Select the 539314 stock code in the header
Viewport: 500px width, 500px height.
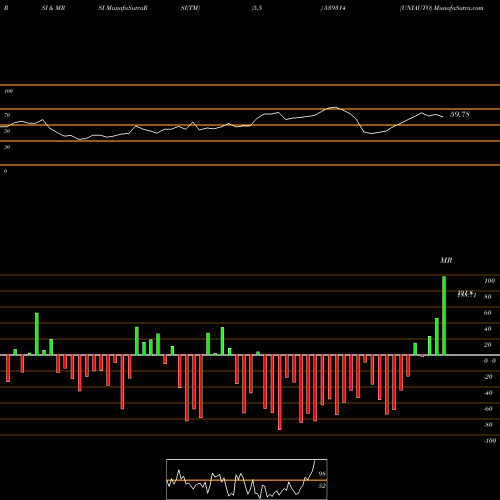click(x=334, y=8)
